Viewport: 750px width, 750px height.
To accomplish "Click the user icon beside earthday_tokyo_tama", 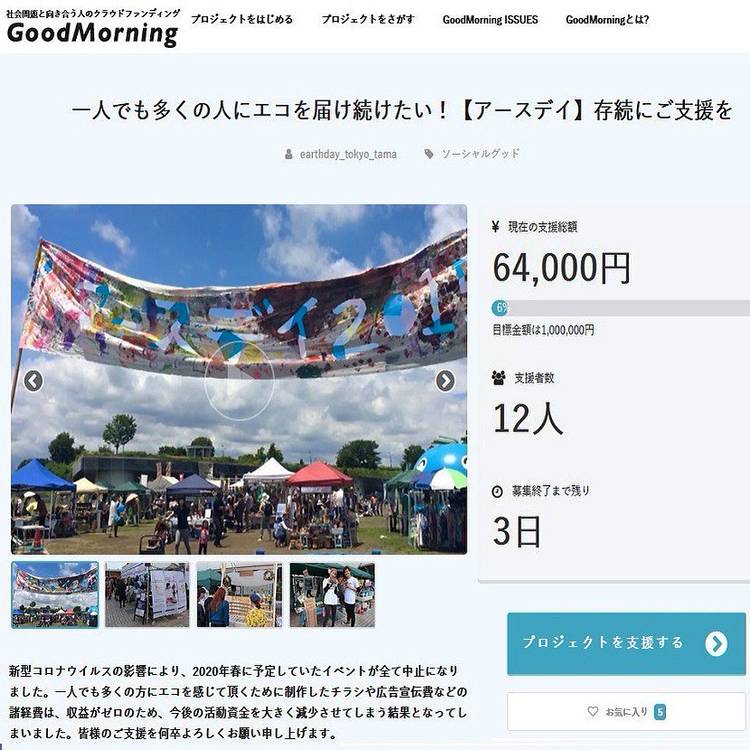I will (288, 154).
